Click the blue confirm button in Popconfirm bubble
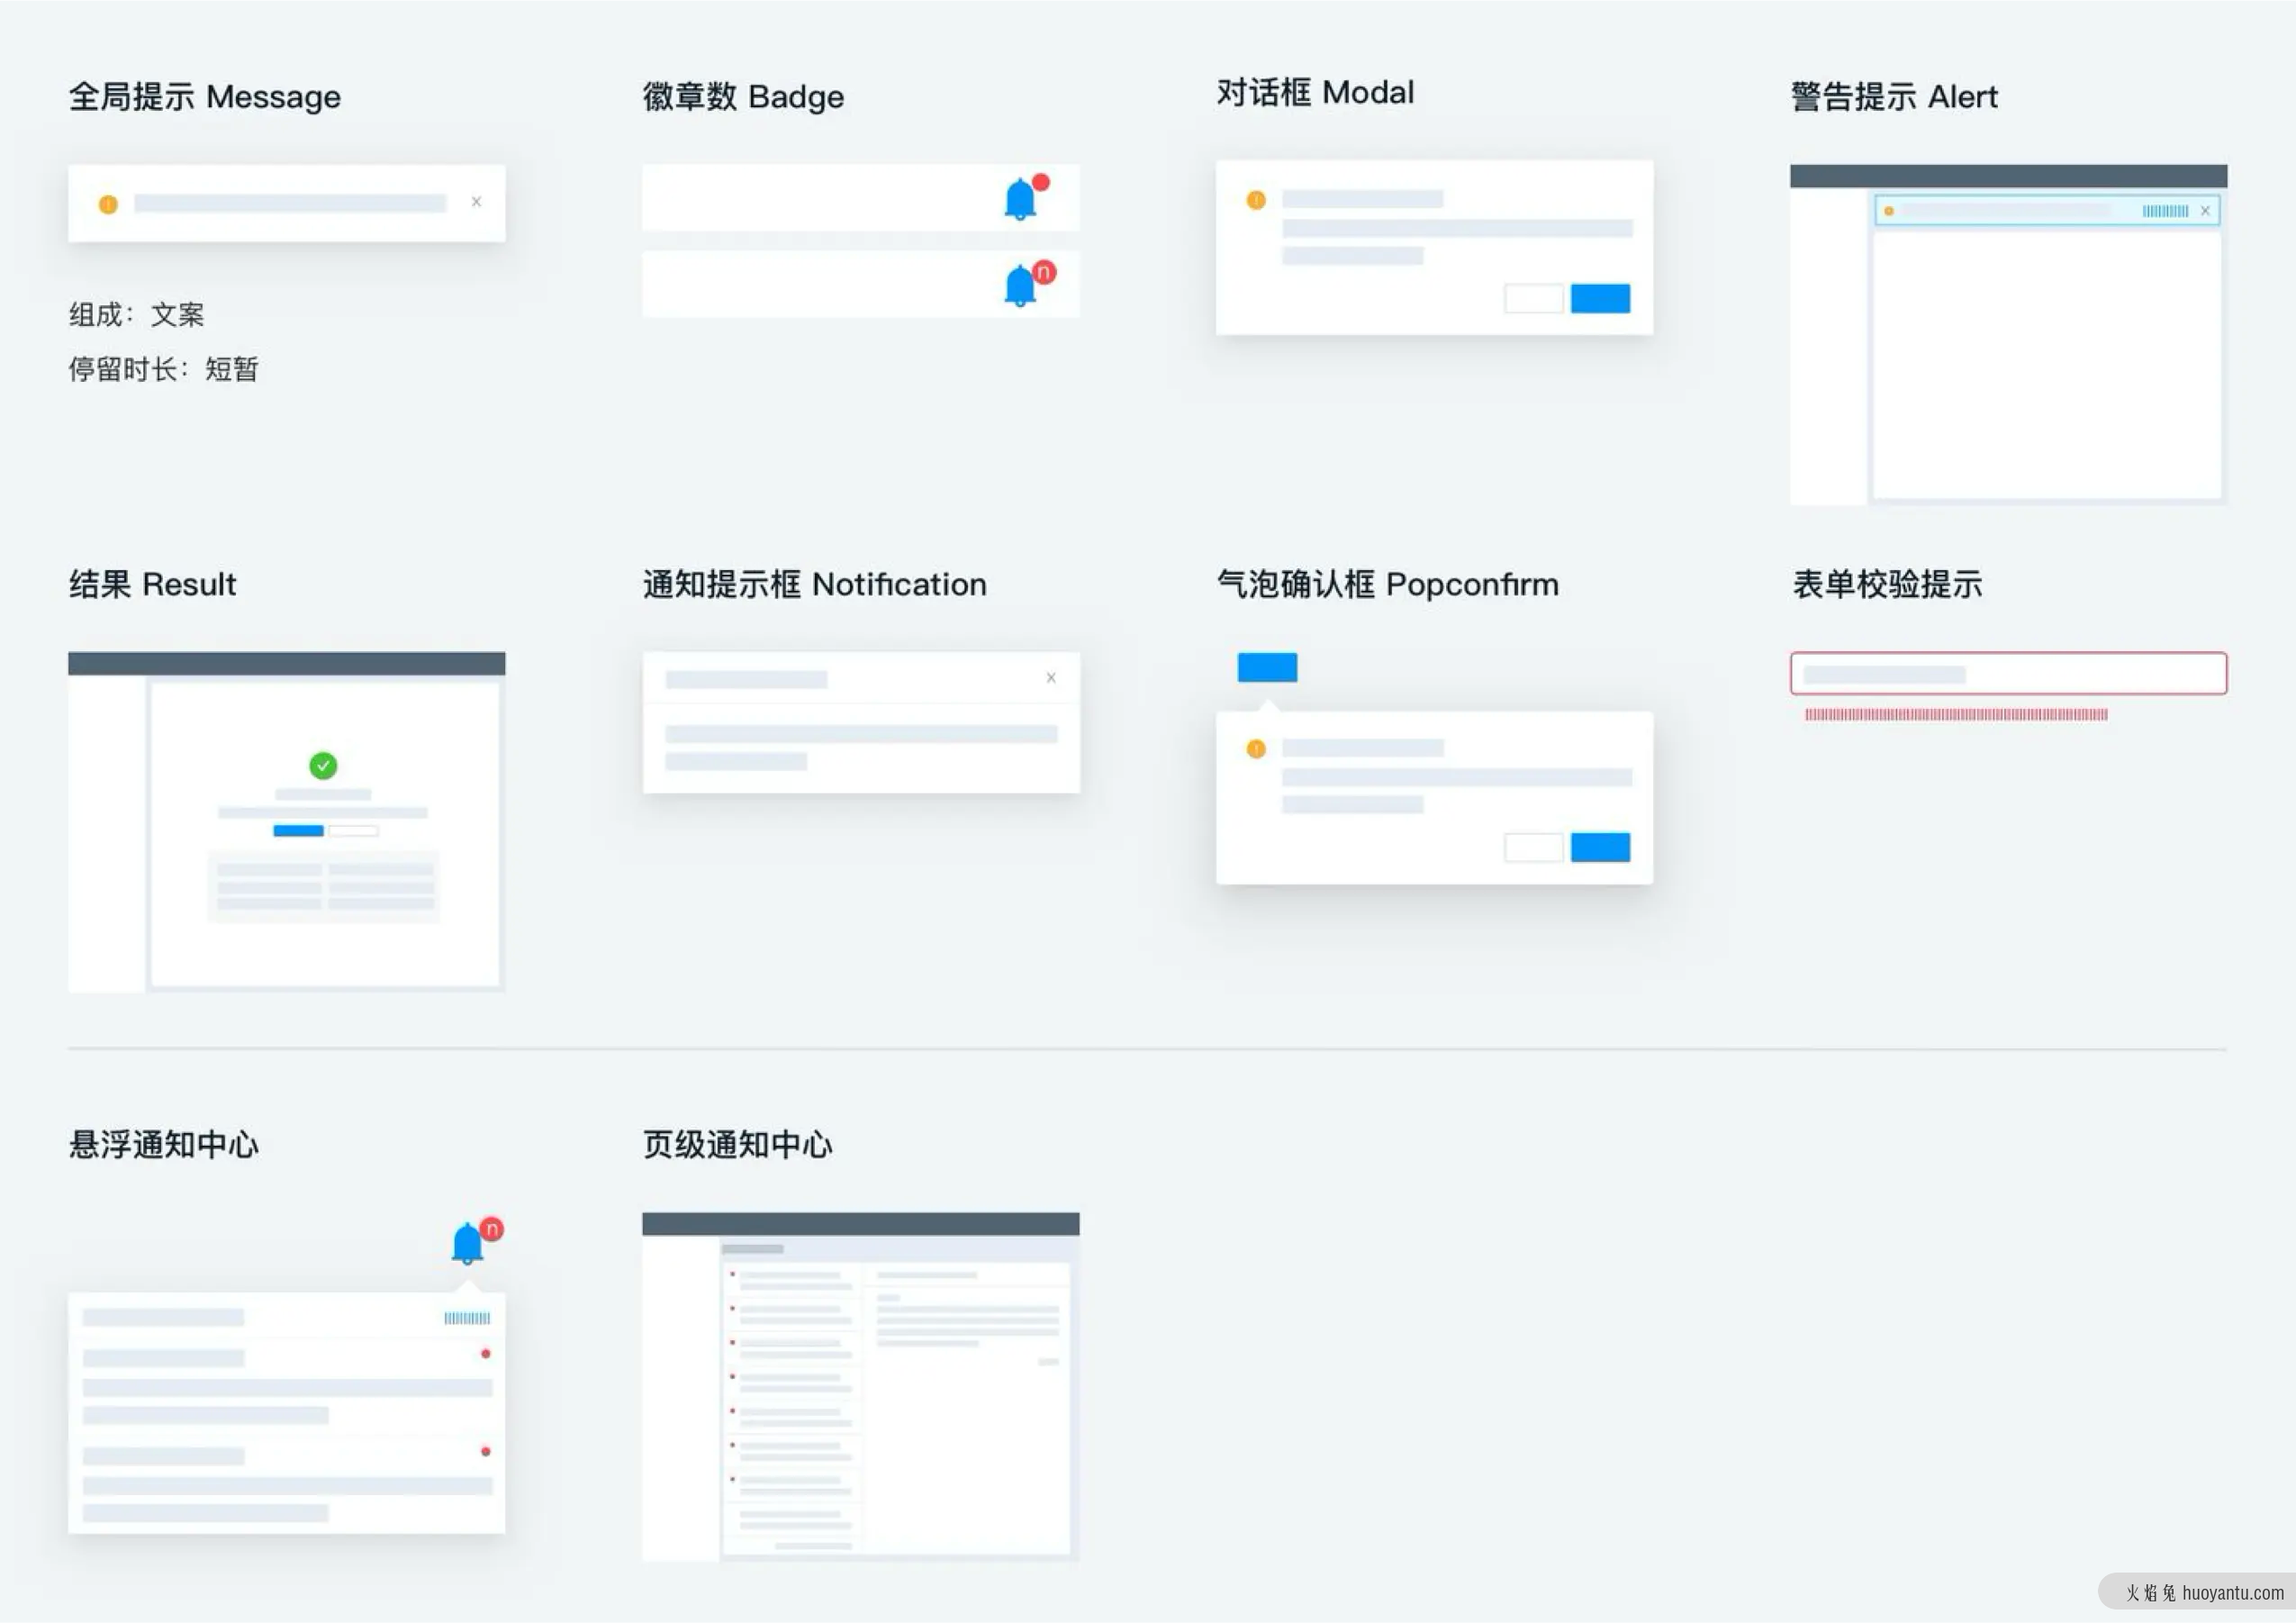This screenshot has height=1623, width=2296. point(1600,847)
